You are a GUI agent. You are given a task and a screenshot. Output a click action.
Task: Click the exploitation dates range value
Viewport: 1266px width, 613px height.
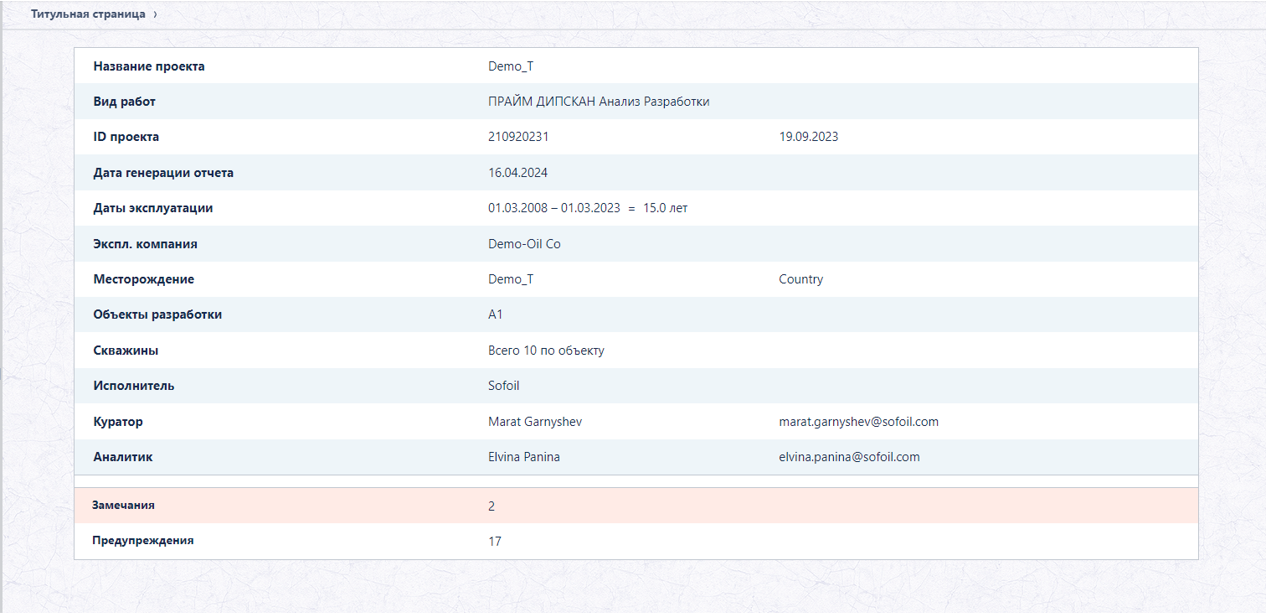[588, 208]
